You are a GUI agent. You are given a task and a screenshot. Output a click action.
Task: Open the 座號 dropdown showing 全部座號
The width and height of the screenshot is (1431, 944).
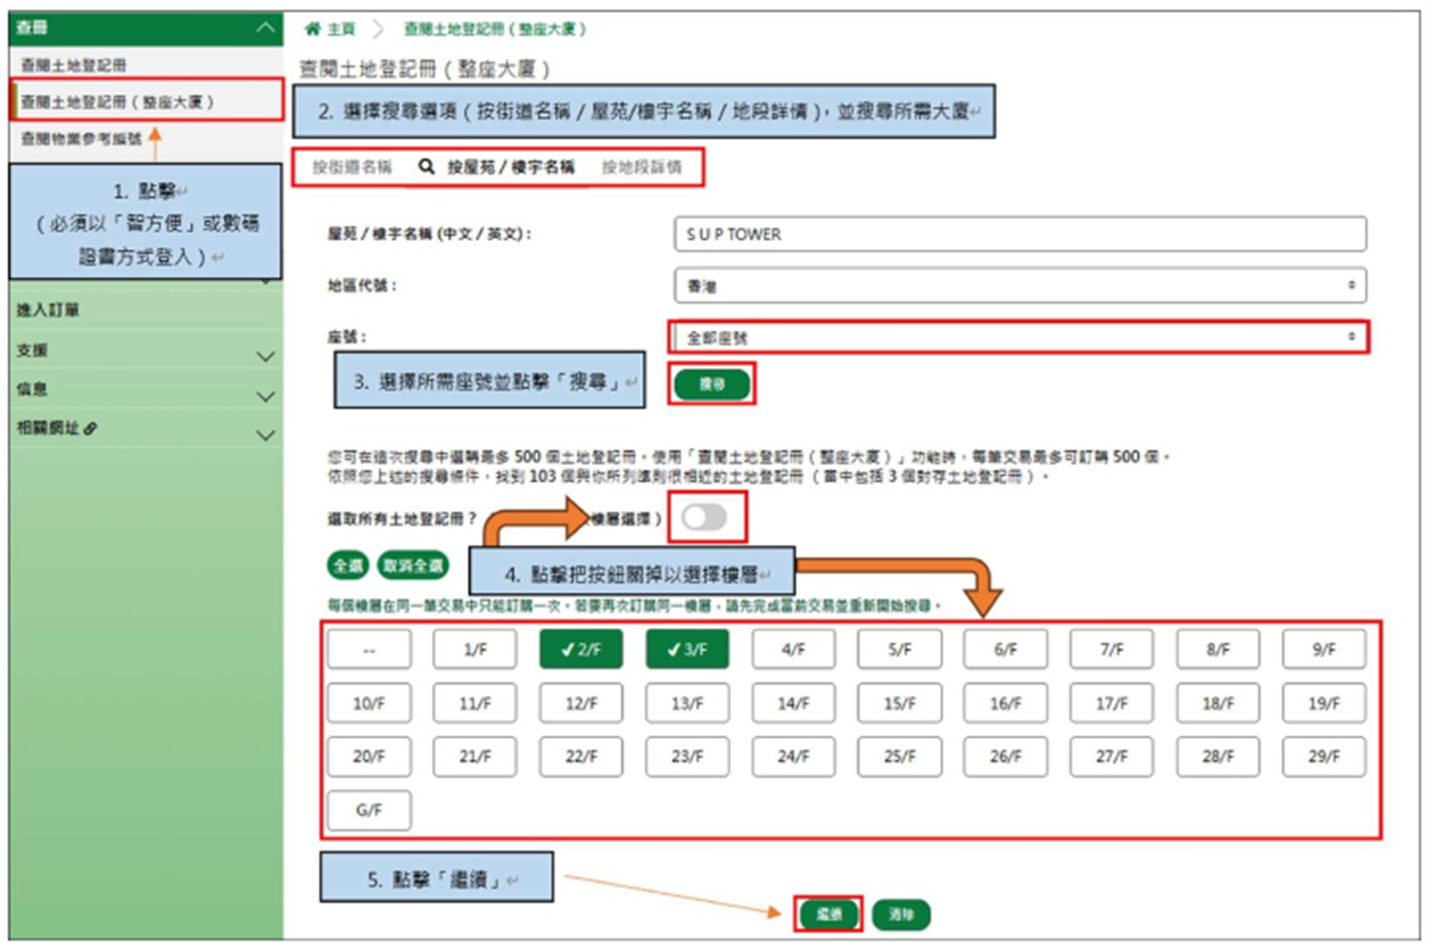1019,337
